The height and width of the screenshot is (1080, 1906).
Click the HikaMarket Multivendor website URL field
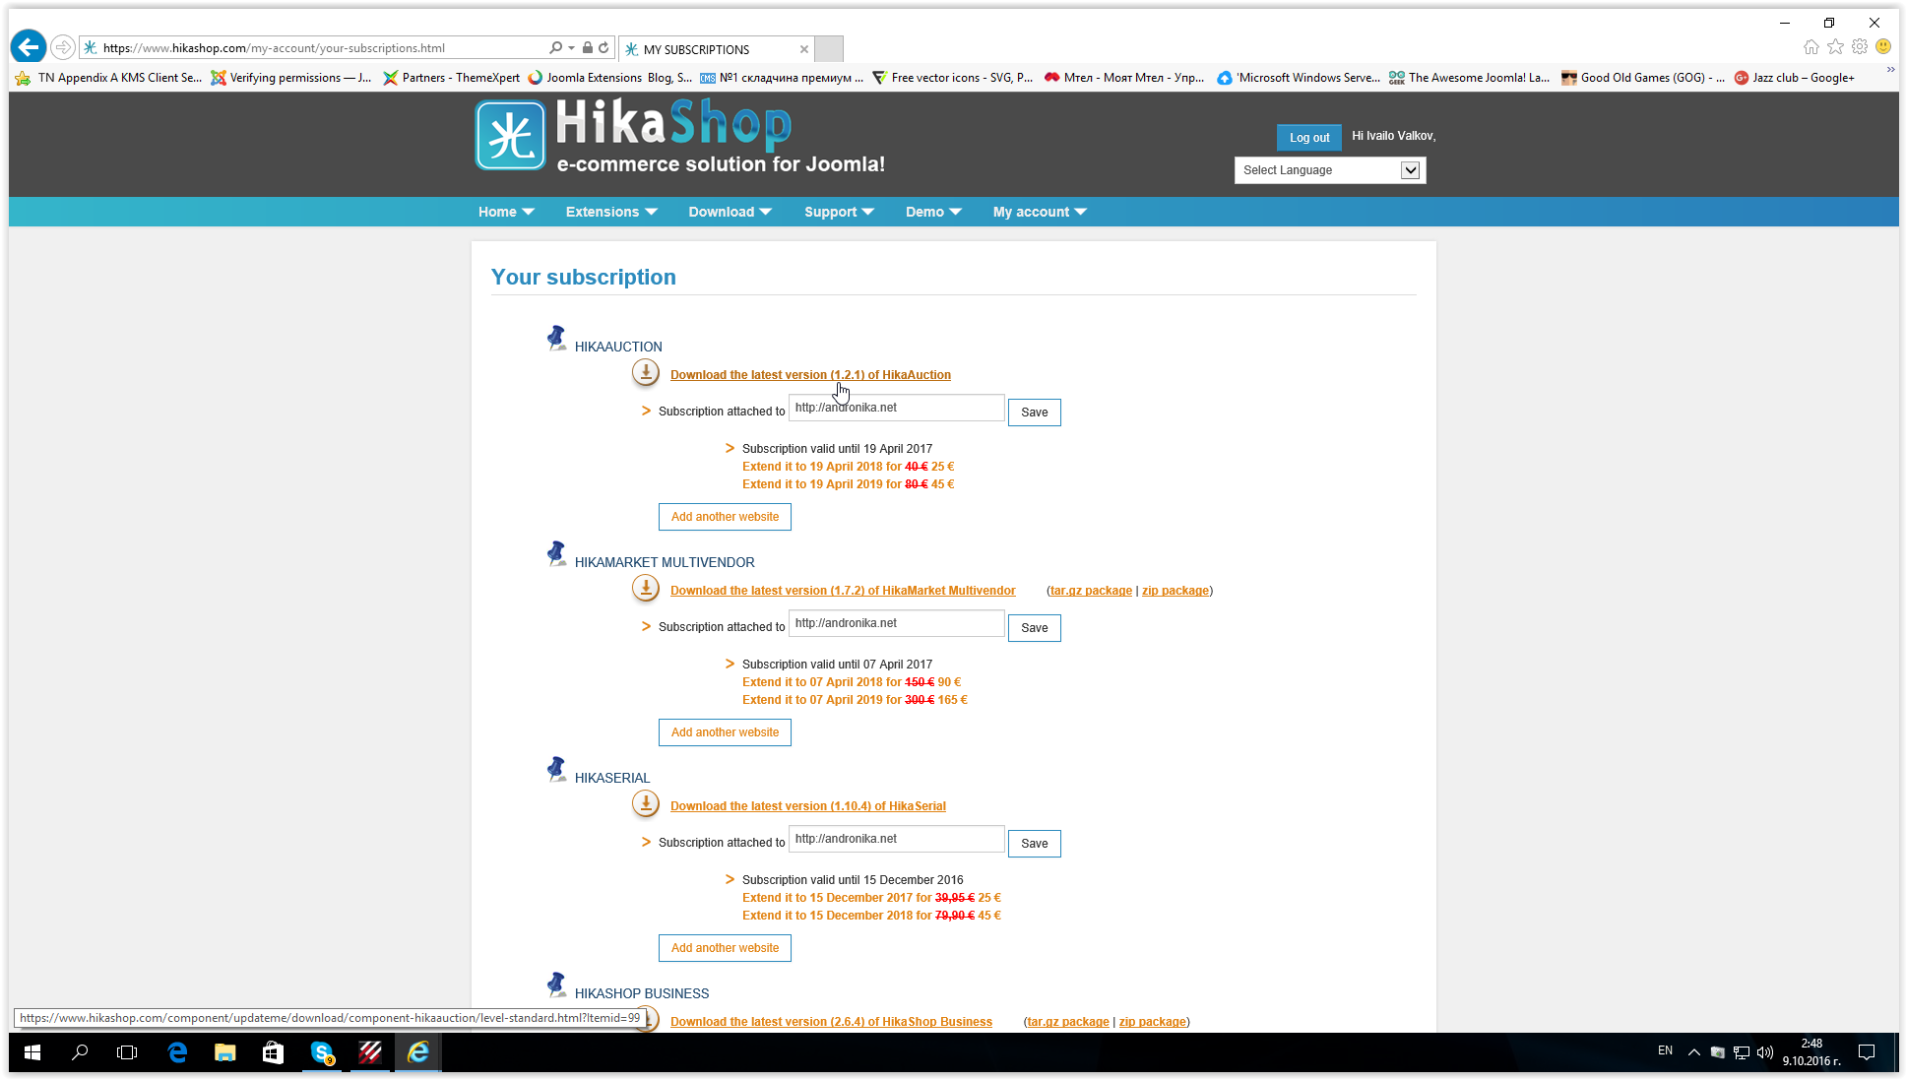(x=896, y=624)
